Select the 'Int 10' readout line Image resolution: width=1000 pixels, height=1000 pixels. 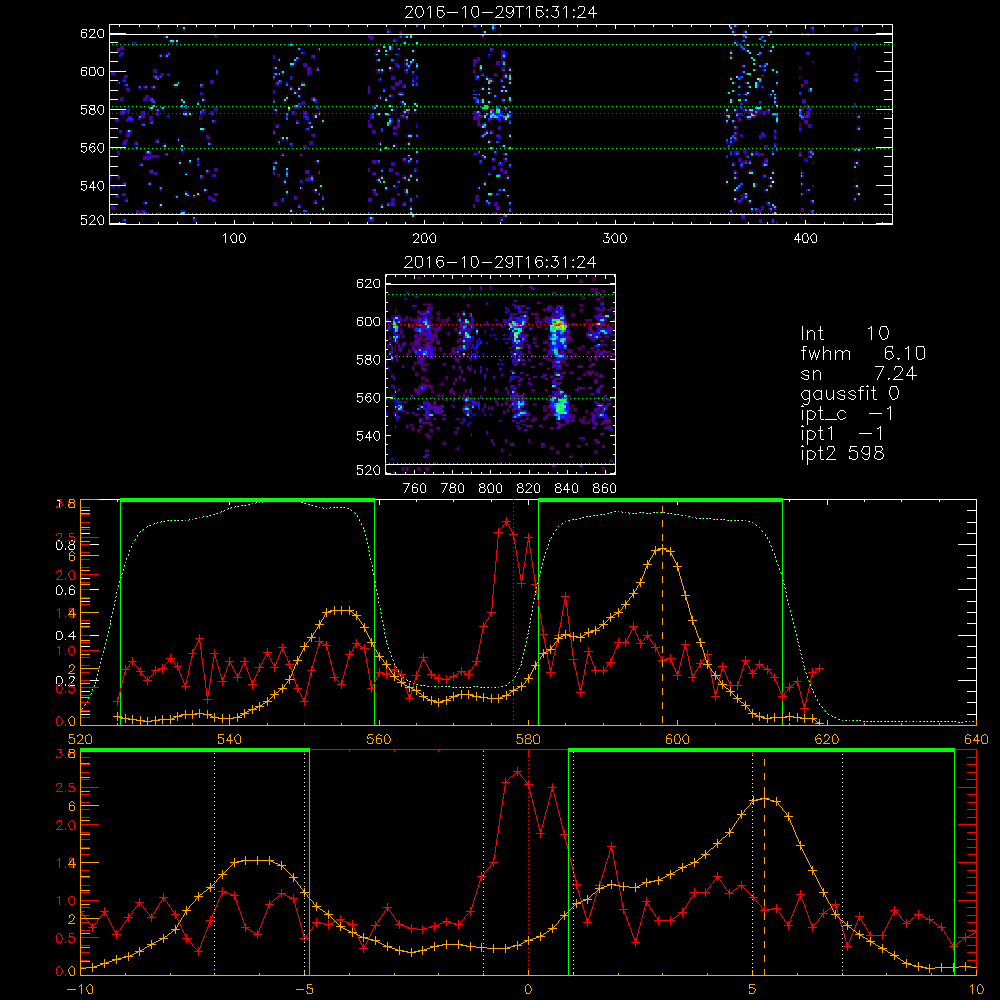[845, 333]
